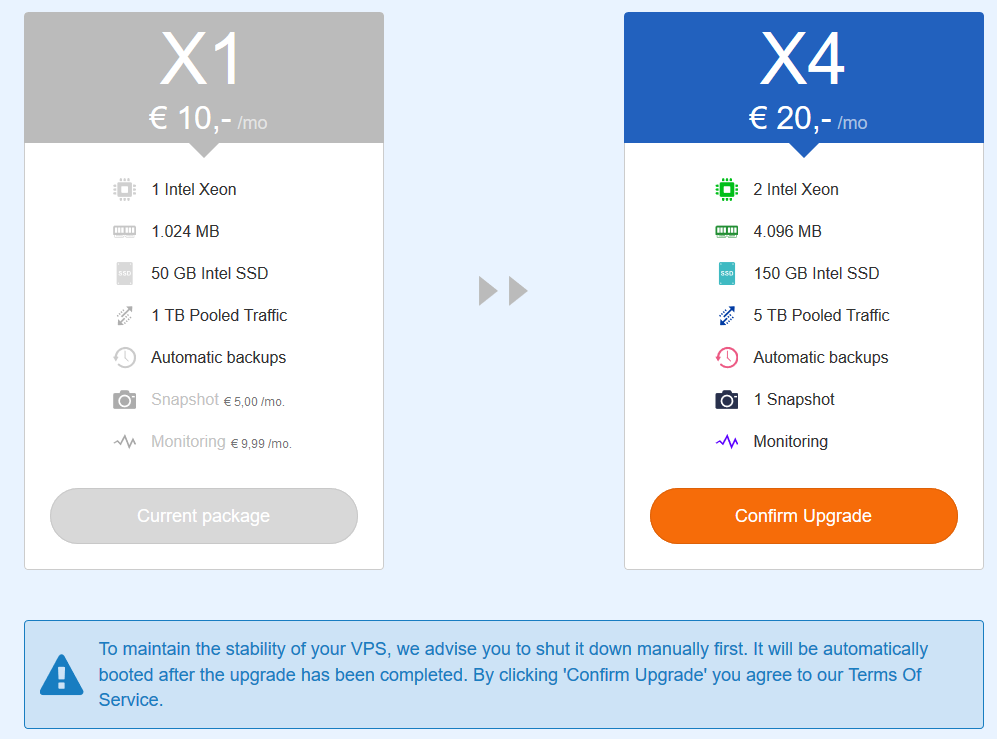Click the gray SSD icon beside 50 GB
The image size is (997, 739).
(125, 273)
